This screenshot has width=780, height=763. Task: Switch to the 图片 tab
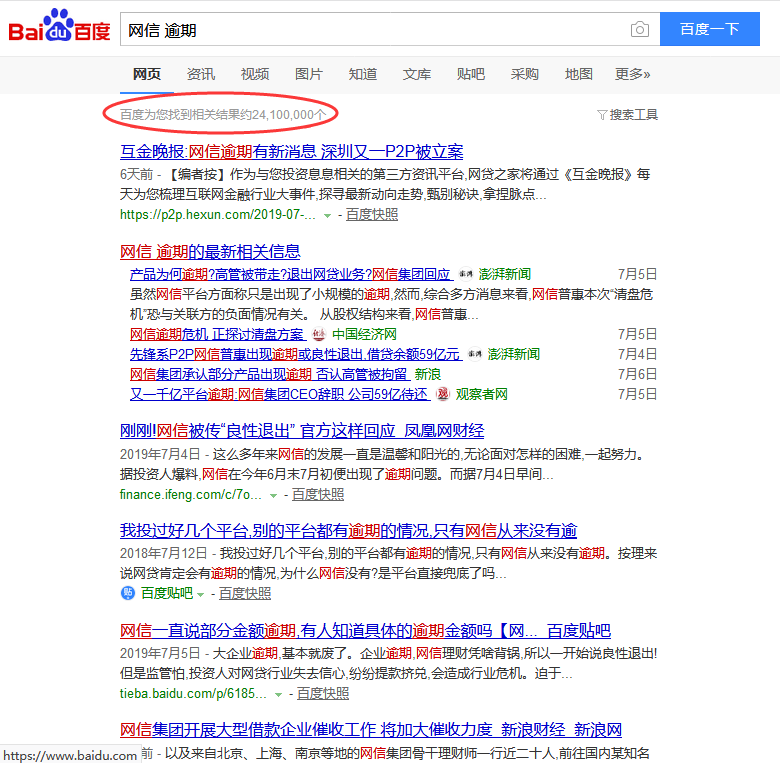[308, 75]
